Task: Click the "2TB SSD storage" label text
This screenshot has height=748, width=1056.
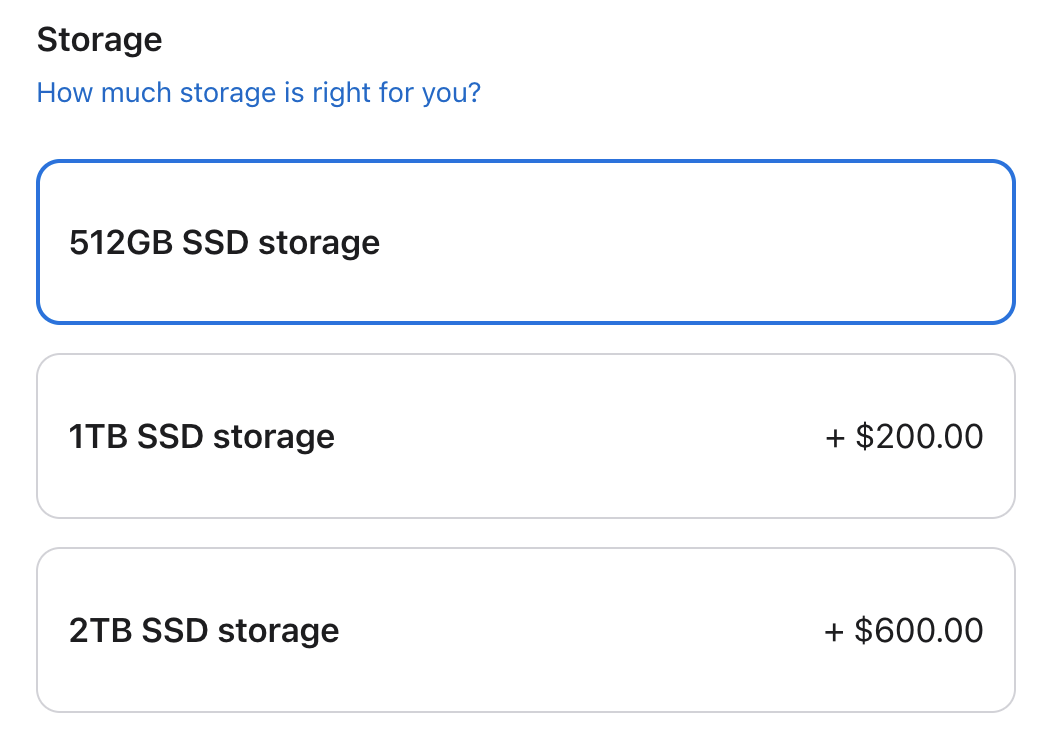Action: pos(204,630)
